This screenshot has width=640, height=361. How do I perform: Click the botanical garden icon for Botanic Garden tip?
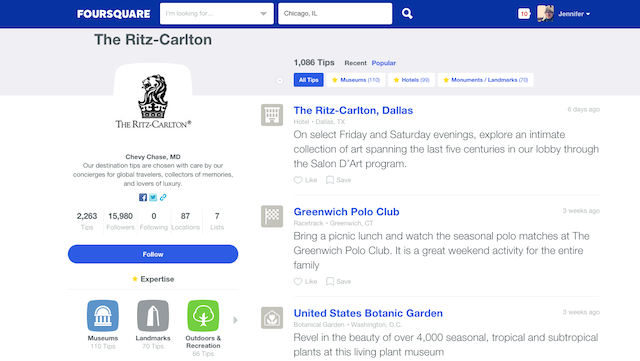tap(272, 318)
